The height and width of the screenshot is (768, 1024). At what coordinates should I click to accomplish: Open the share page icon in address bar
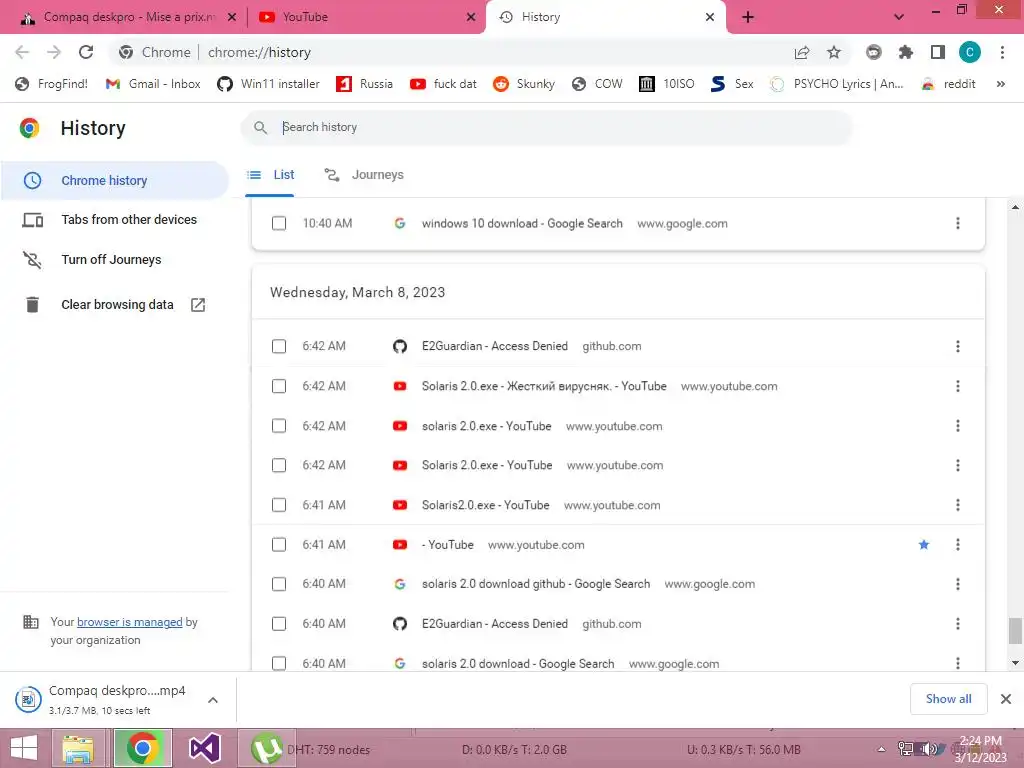click(x=802, y=52)
